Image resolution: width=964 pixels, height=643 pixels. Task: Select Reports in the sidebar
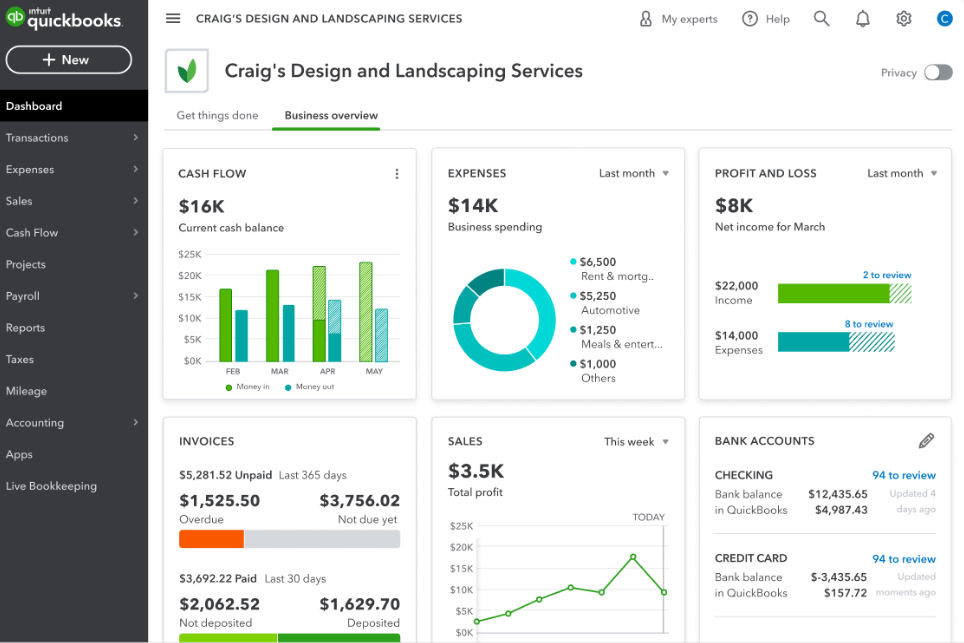[26, 328]
